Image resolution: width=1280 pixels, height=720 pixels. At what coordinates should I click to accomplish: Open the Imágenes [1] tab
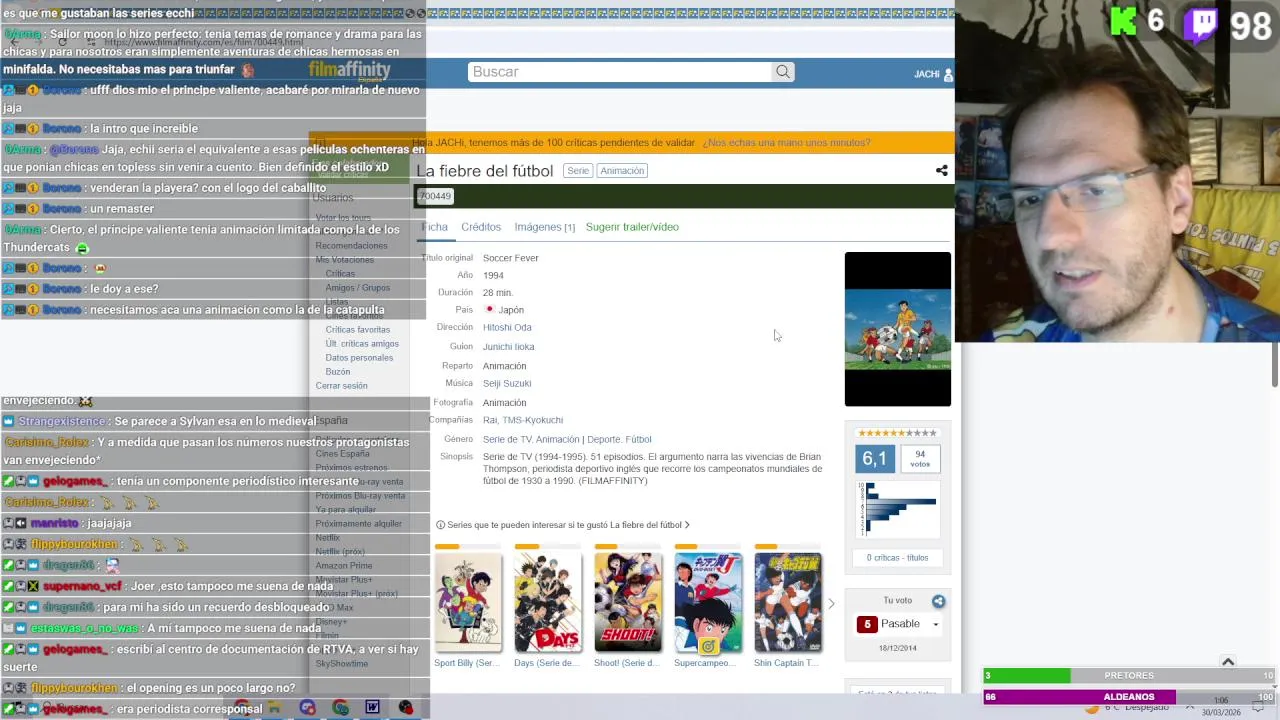click(x=544, y=227)
